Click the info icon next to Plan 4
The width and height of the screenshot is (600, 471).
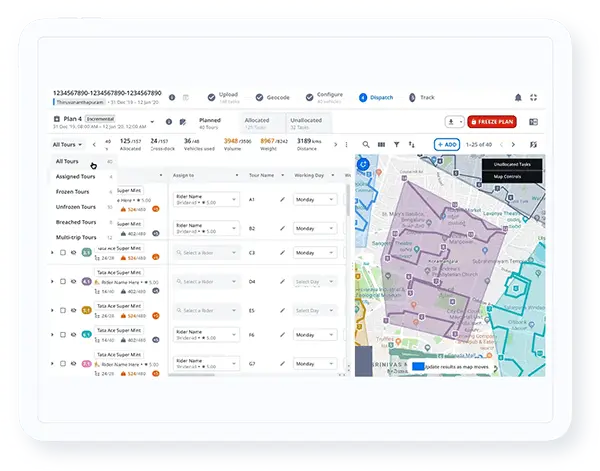[x=169, y=122]
